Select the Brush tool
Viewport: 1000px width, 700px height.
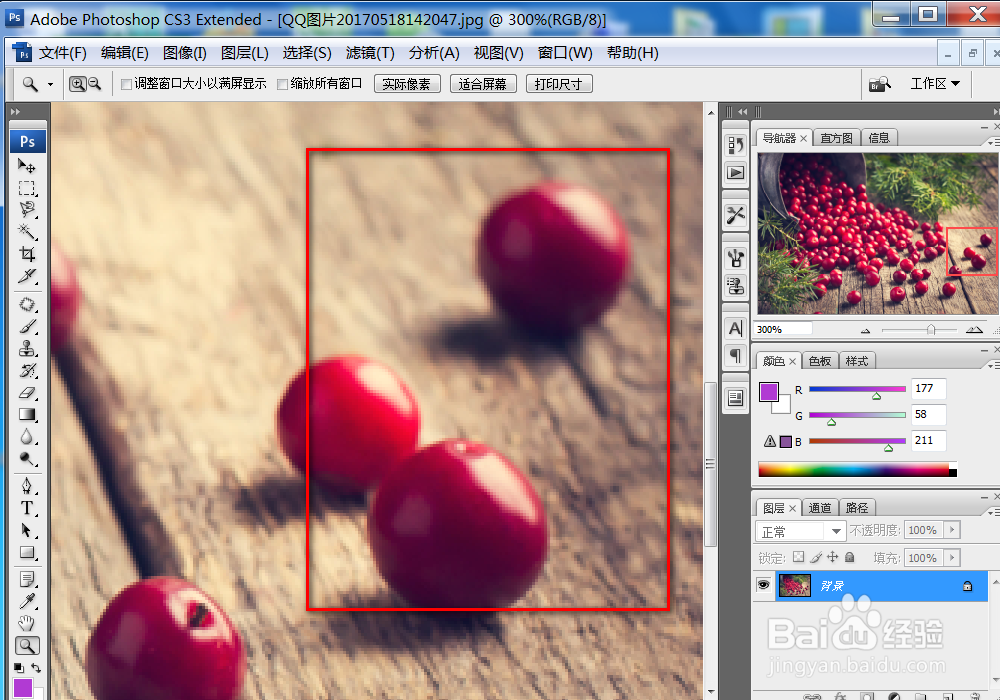coord(27,326)
